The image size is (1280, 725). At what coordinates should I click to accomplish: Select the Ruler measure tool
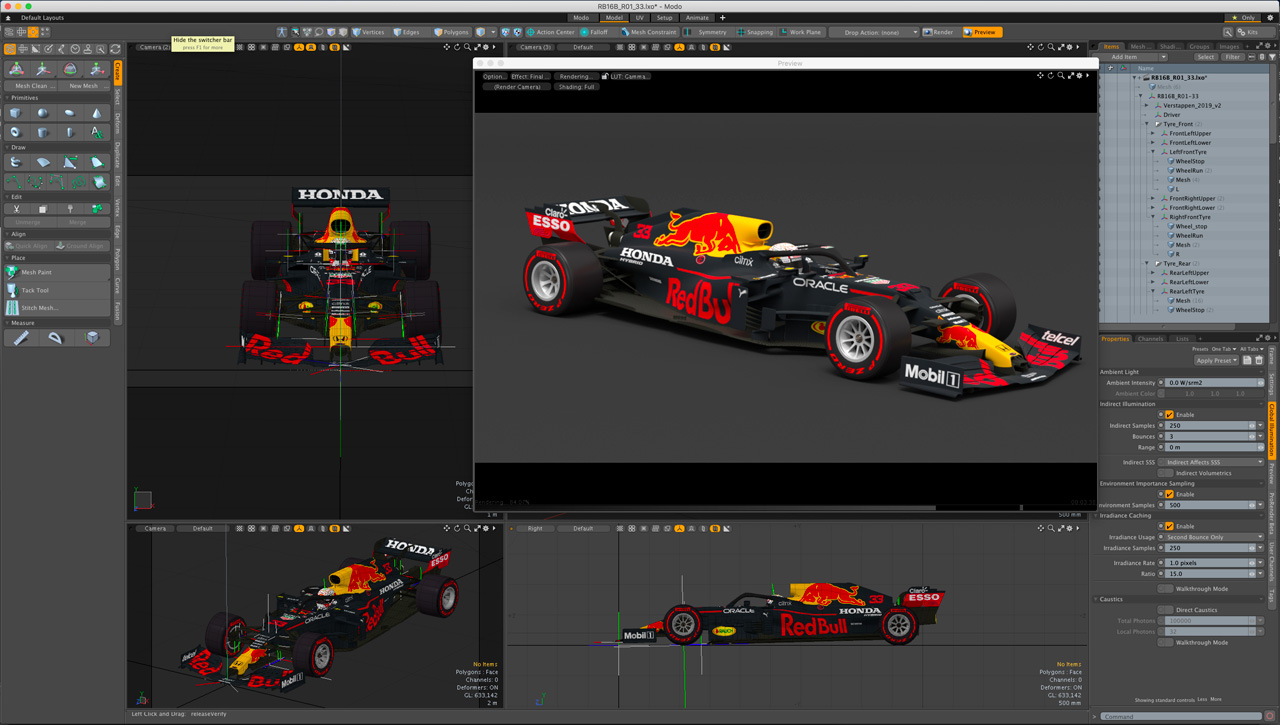[x=21, y=338]
